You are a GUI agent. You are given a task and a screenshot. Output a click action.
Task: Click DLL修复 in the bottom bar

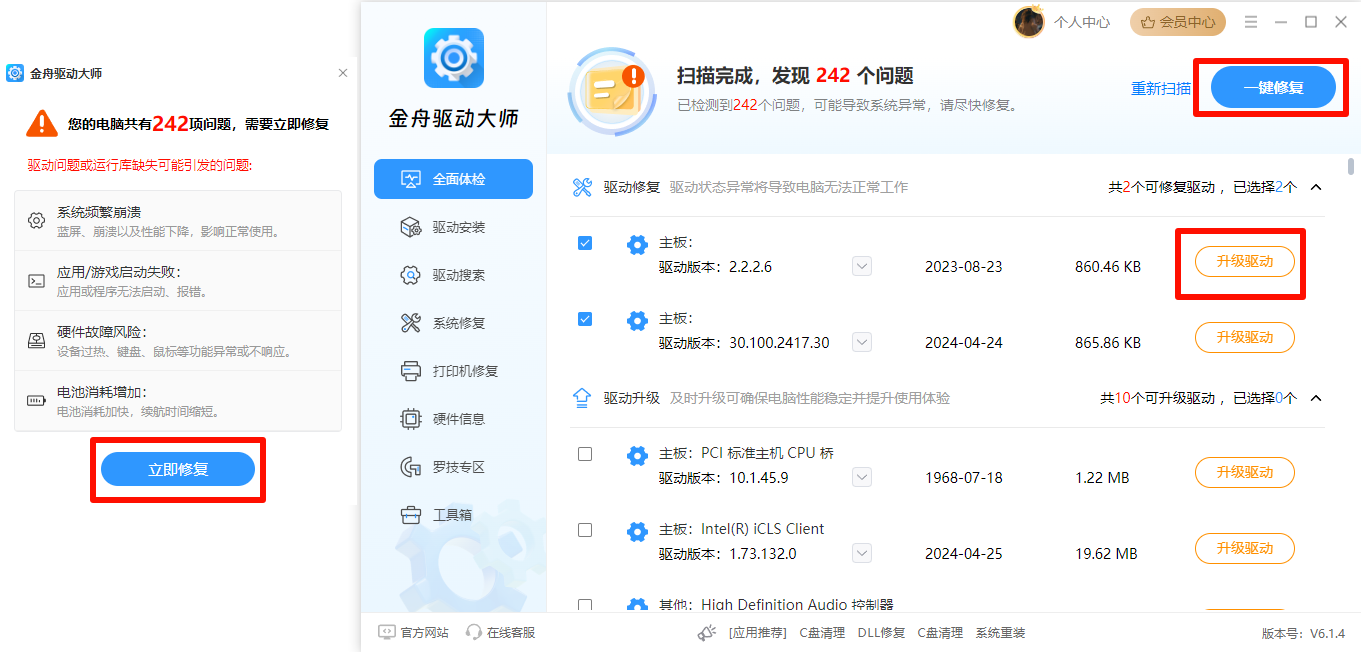click(881, 633)
